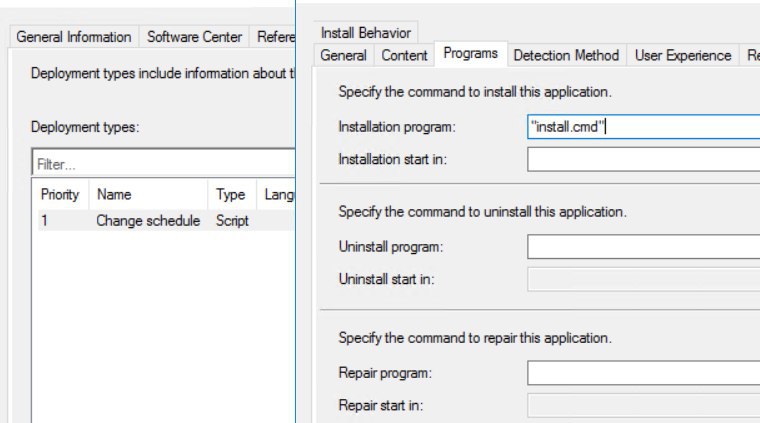The height and width of the screenshot is (423, 760).
Task: Click the disabled Repair start in field
Action: (x=643, y=405)
